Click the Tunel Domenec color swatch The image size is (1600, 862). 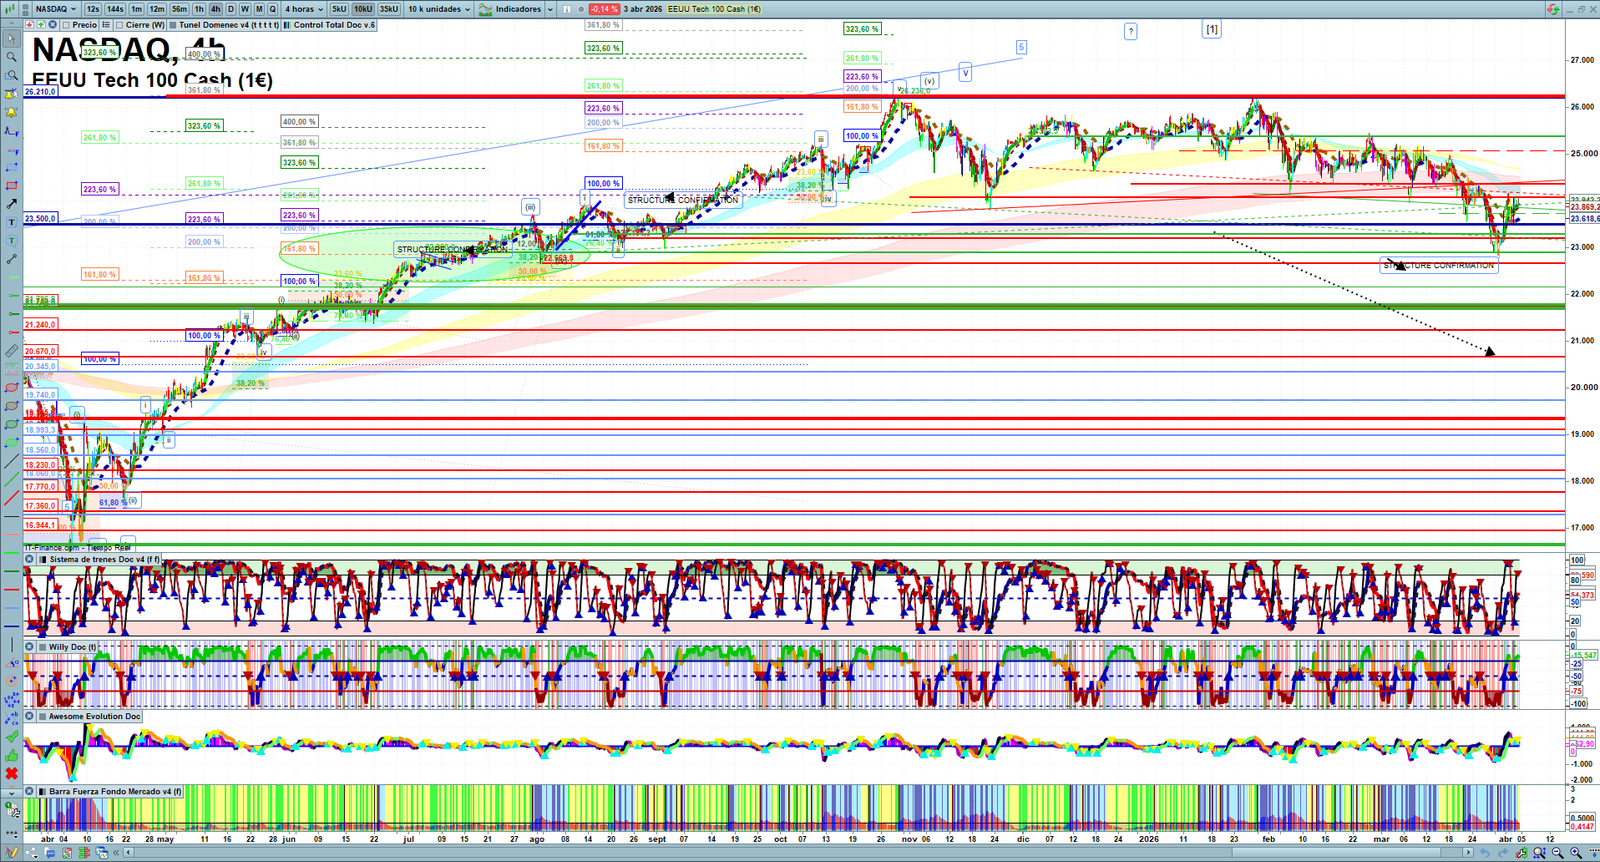click(x=173, y=25)
